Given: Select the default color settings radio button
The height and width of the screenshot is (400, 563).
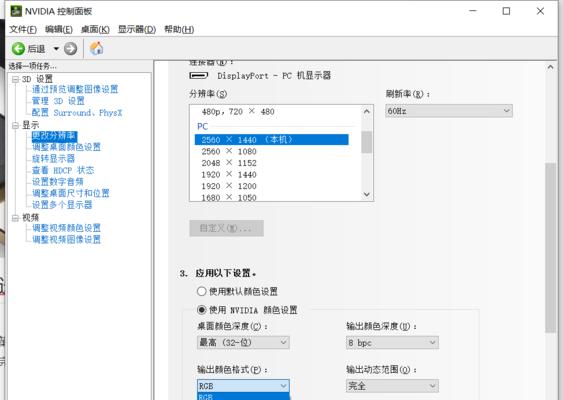Looking at the screenshot, I should (x=201, y=291).
